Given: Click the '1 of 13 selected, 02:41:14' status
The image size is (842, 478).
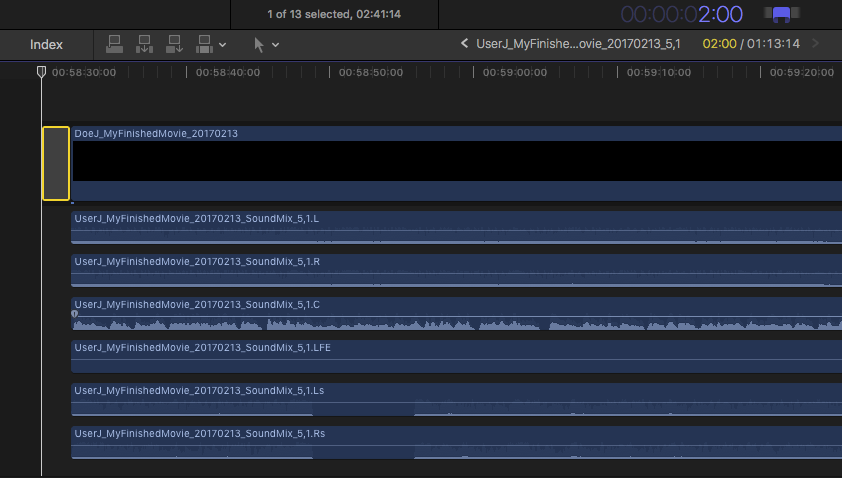Looking at the screenshot, I should click(334, 15).
